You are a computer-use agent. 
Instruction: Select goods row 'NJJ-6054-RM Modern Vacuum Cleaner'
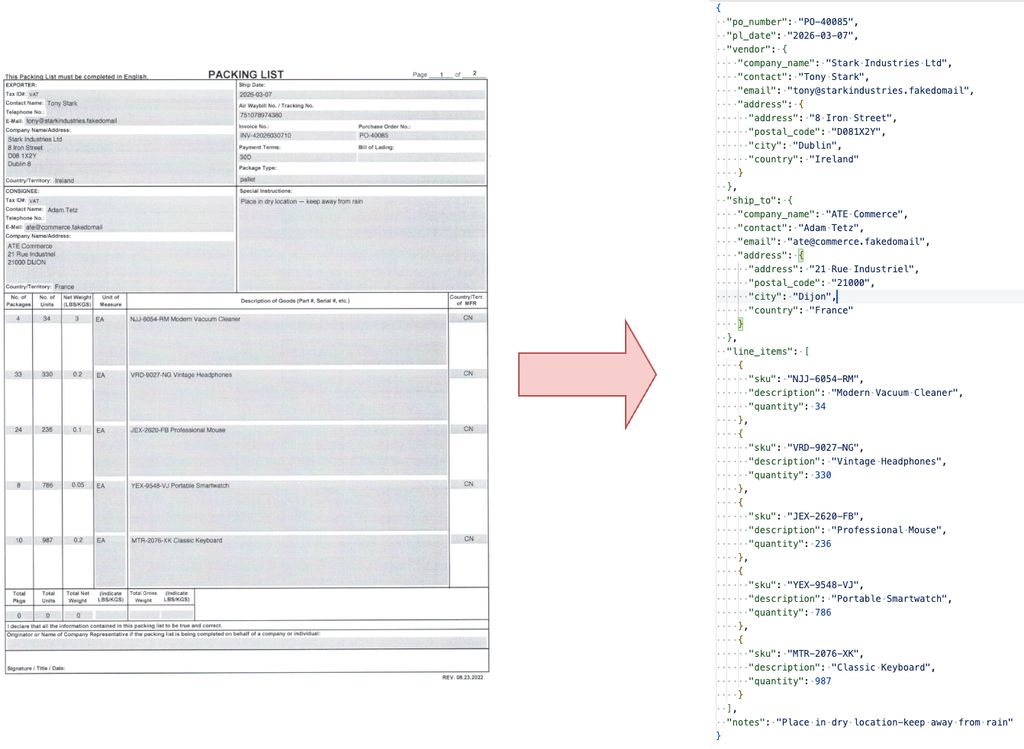tap(185, 319)
